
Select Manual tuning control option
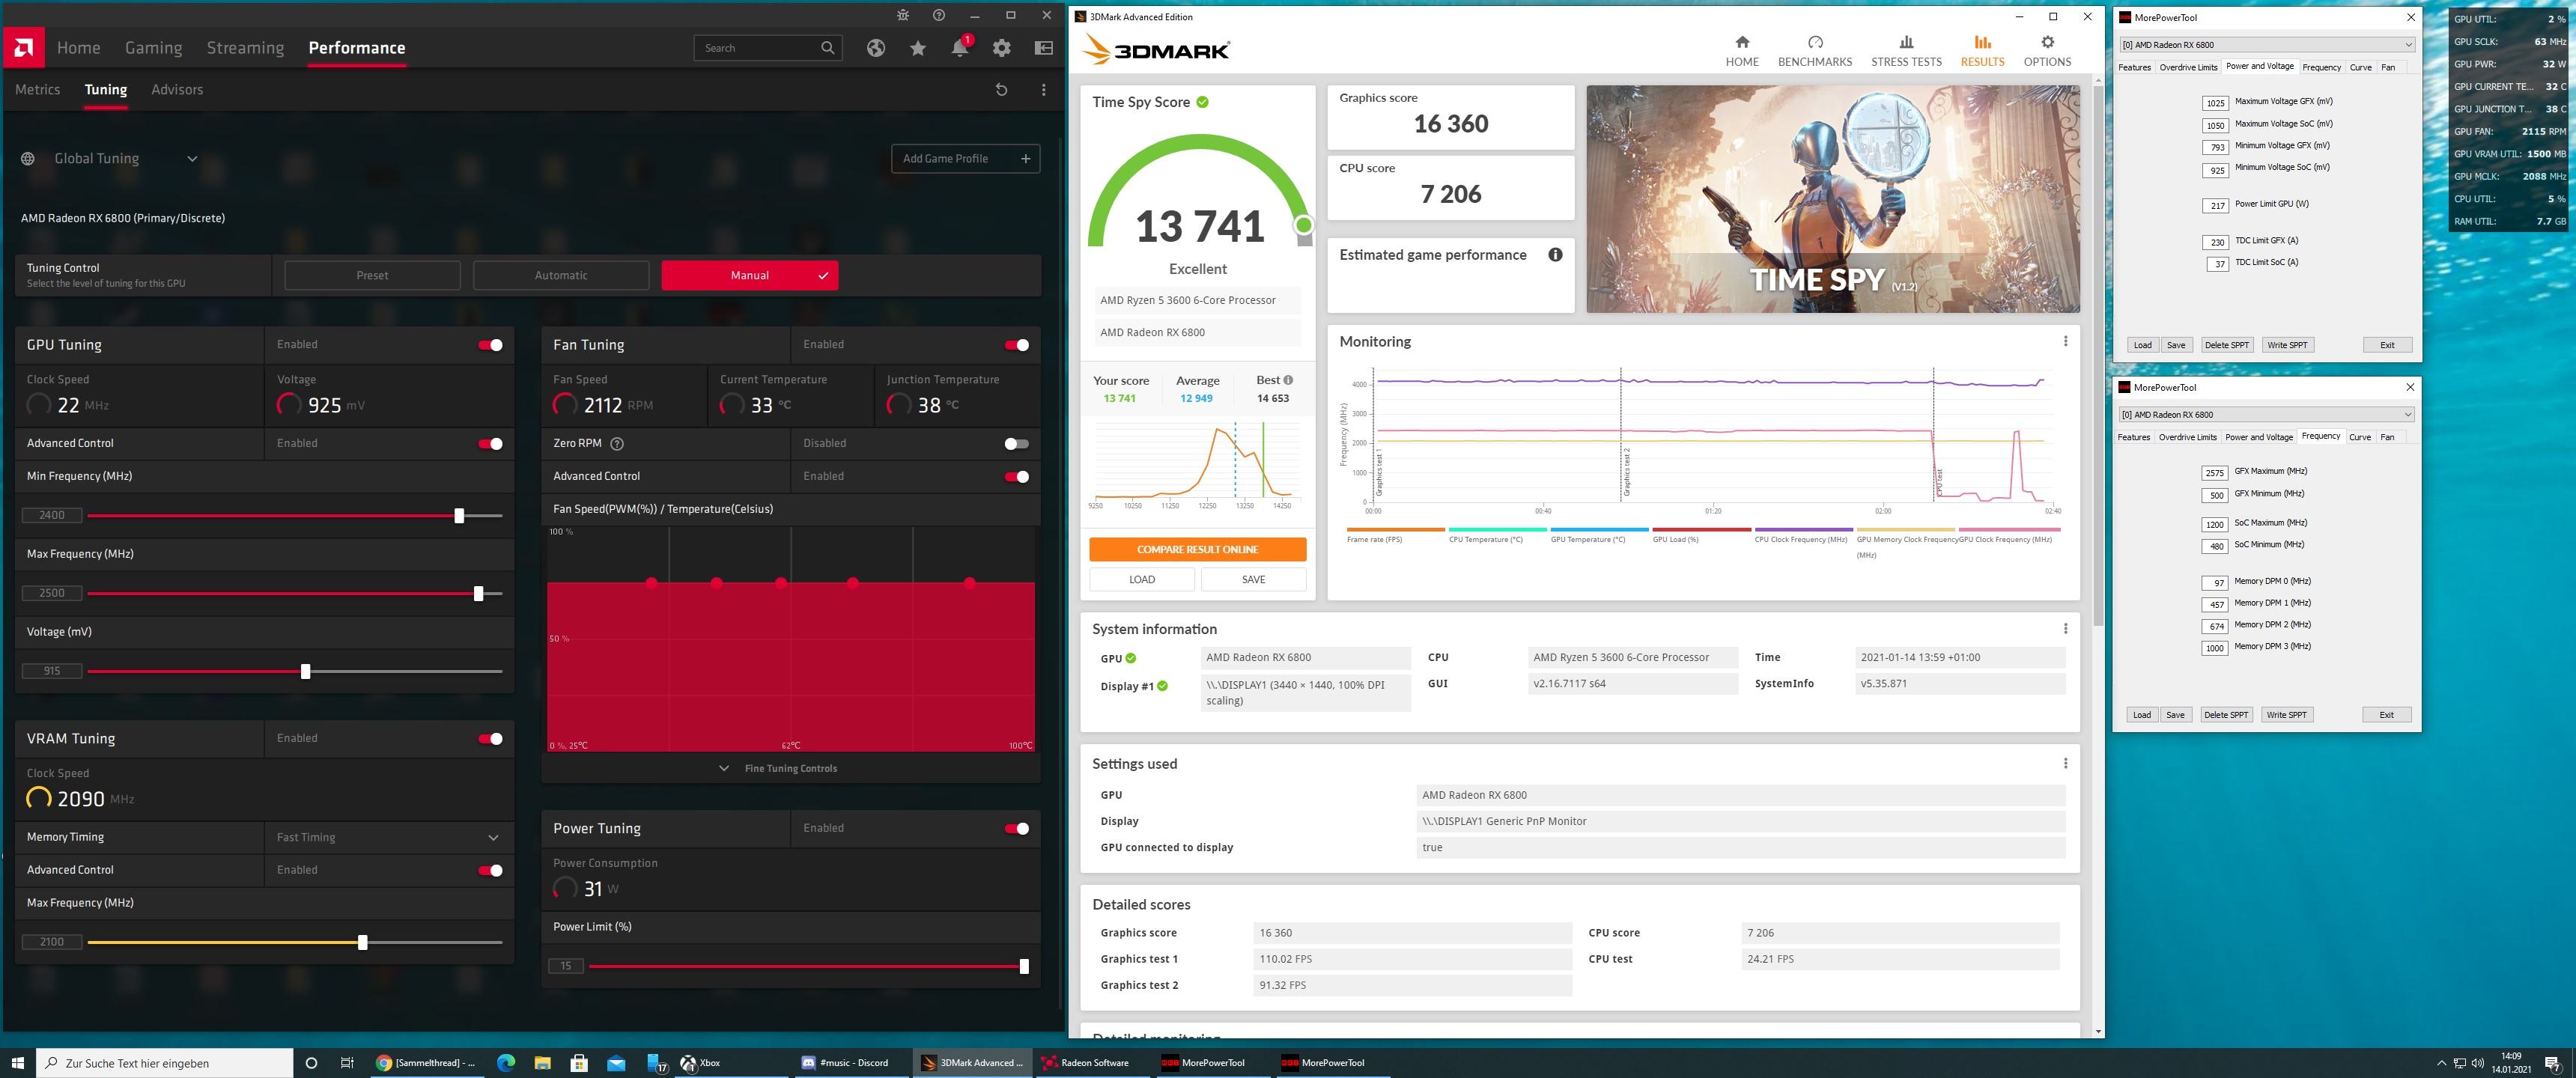click(x=750, y=276)
